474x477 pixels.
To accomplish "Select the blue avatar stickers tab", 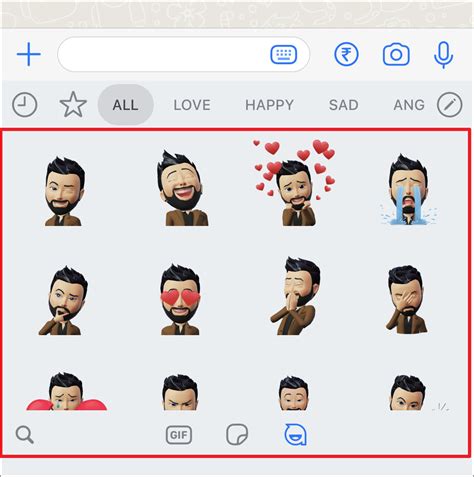I will (295, 435).
